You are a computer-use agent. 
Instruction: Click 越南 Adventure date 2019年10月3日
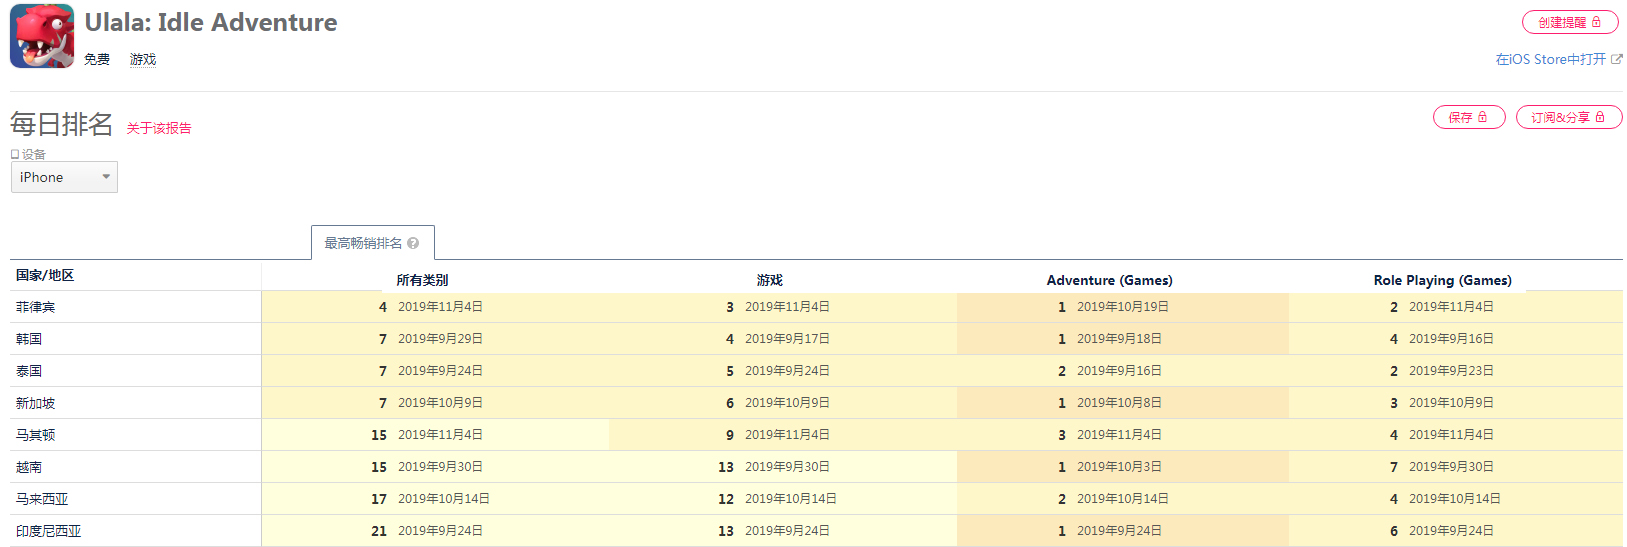pos(1119,467)
